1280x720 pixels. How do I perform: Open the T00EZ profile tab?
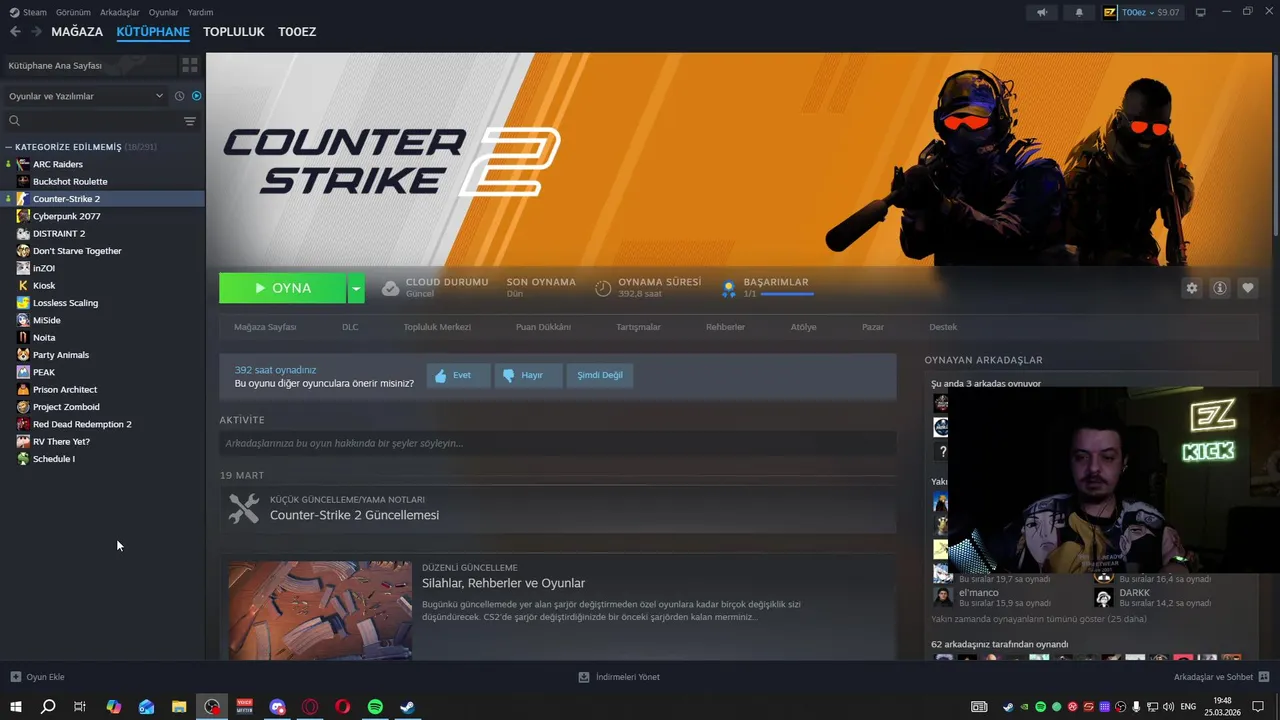[297, 32]
